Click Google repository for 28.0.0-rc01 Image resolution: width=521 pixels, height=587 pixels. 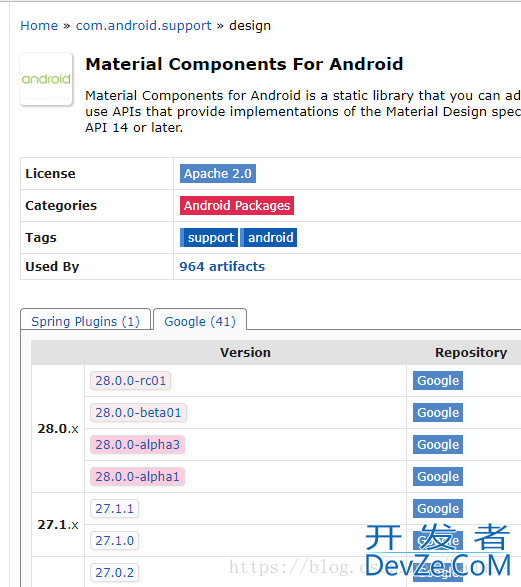click(x=438, y=381)
